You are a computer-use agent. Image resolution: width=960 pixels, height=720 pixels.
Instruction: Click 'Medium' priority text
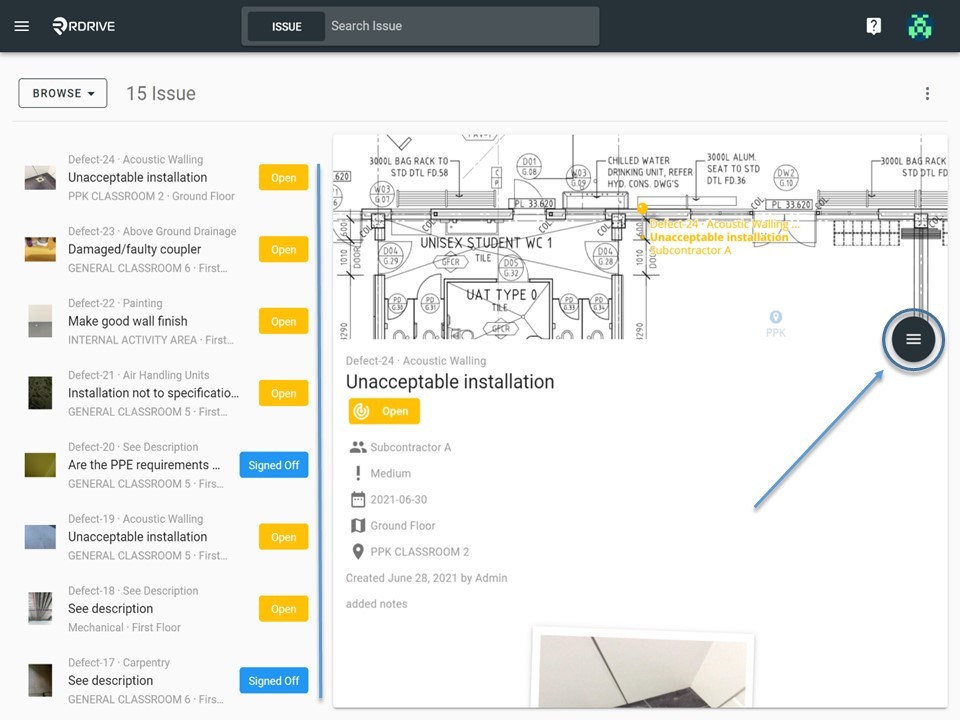click(x=391, y=473)
